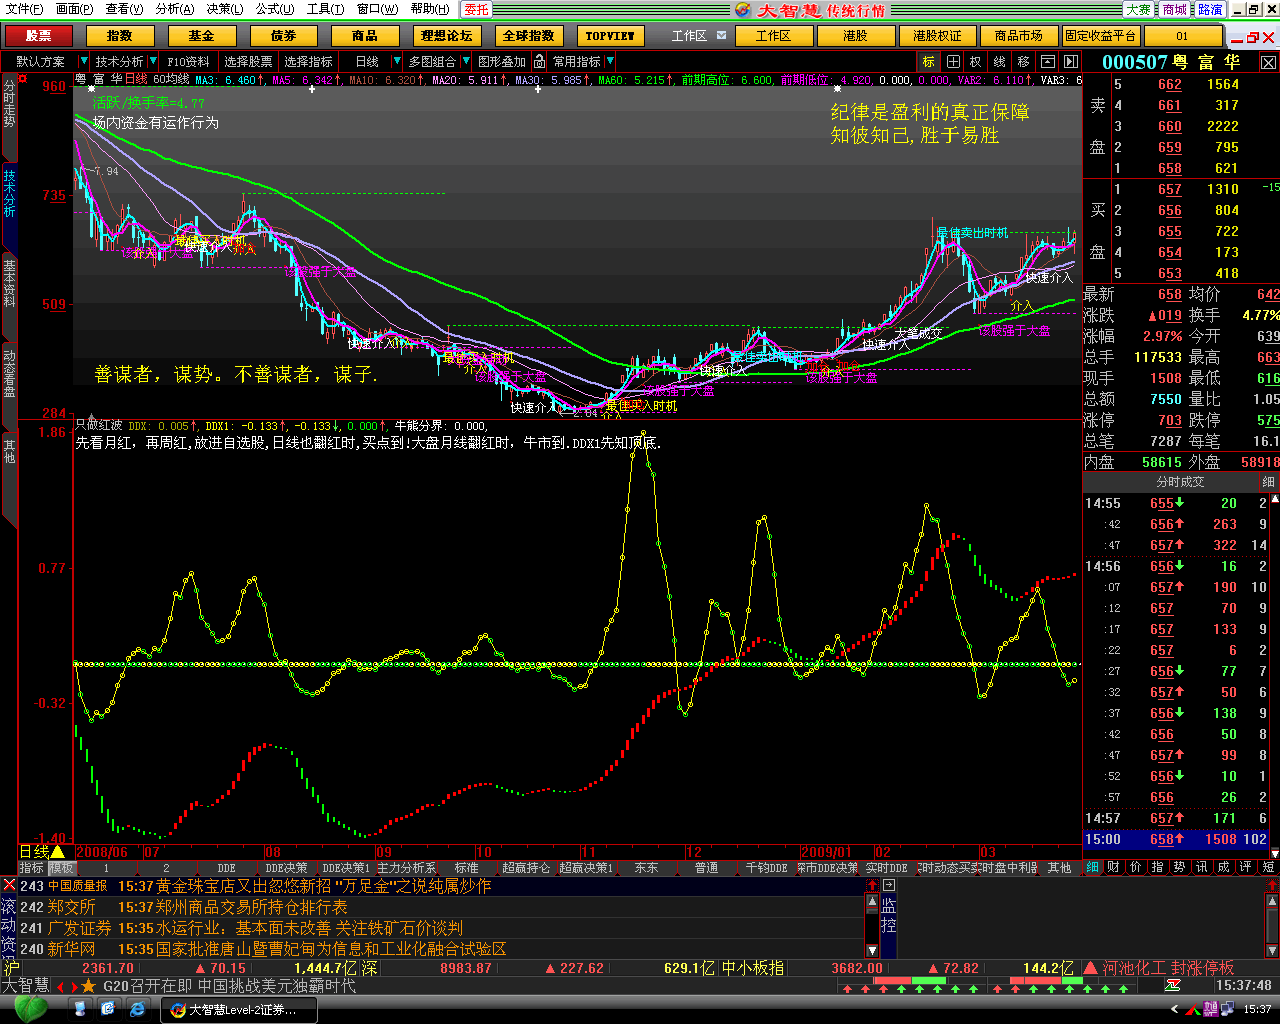Click the 标 marker toggle icon
This screenshot has height=1024, width=1280.
(x=929, y=62)
